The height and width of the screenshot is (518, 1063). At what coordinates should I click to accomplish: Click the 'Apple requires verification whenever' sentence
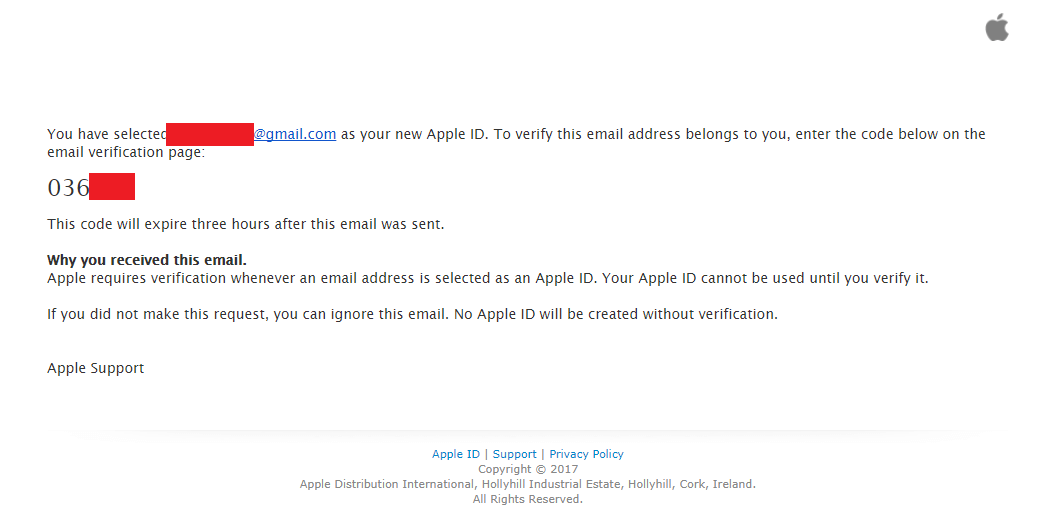(487, 278)
